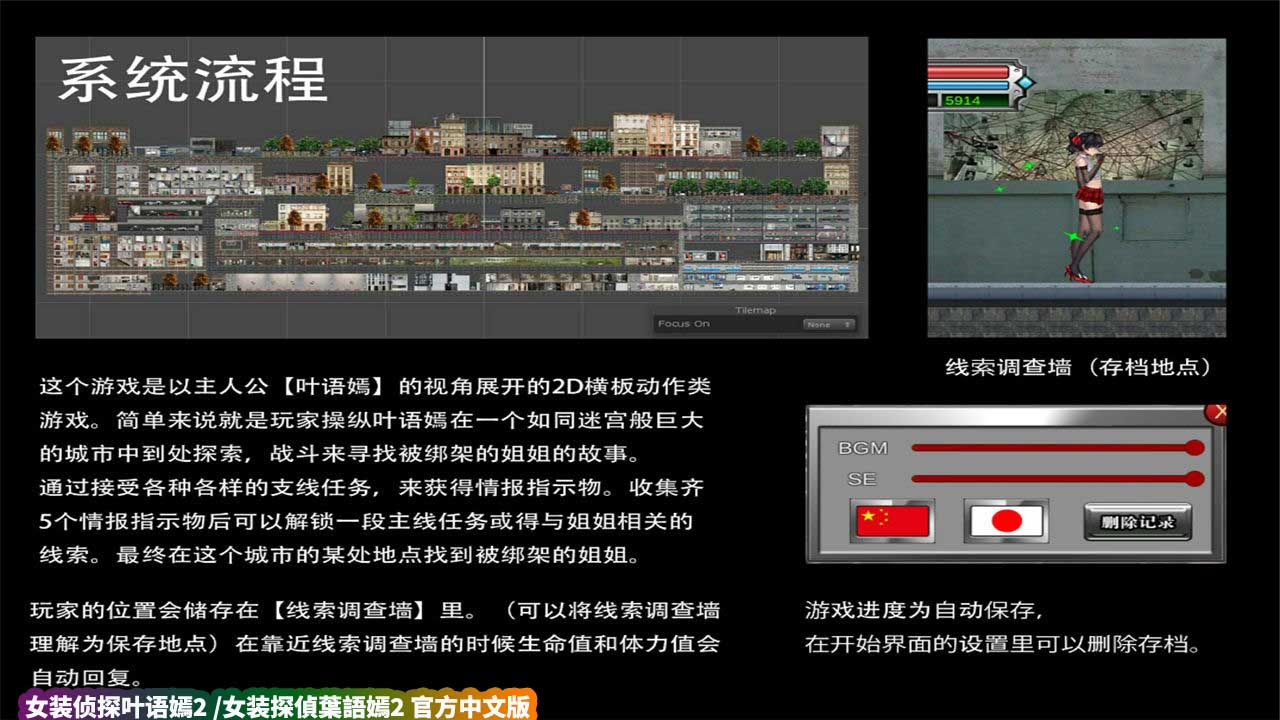
Task: Adjust the BGM volume slider
Action: coord(1057,447)
